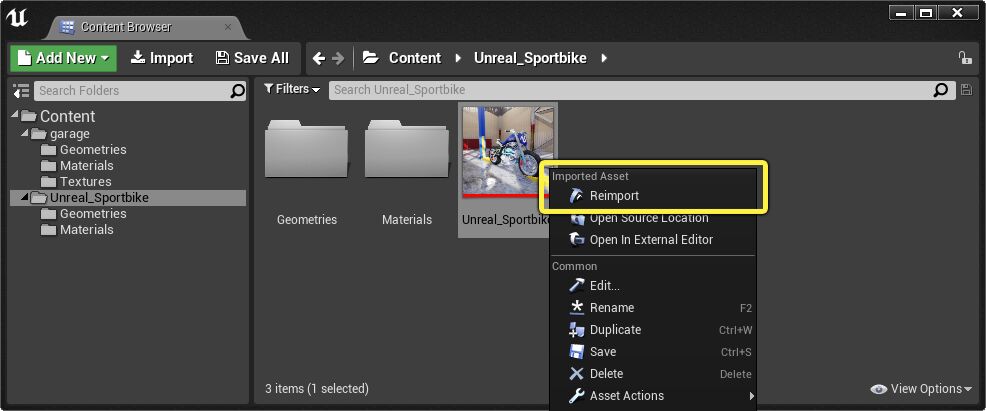Choose Delete from the context menu
Viewport: 986px width, 411px height.
[x=653, y=374]
